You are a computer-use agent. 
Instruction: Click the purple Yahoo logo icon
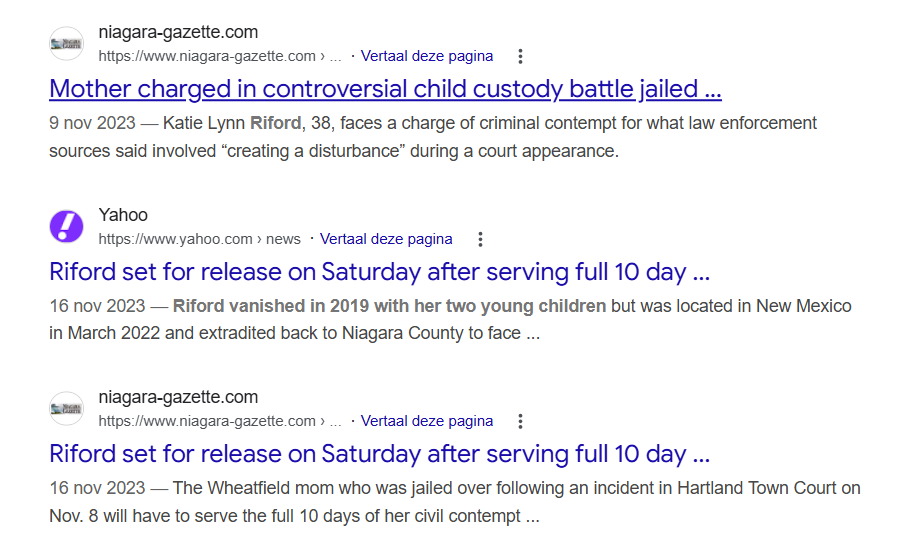pos(67,227)
